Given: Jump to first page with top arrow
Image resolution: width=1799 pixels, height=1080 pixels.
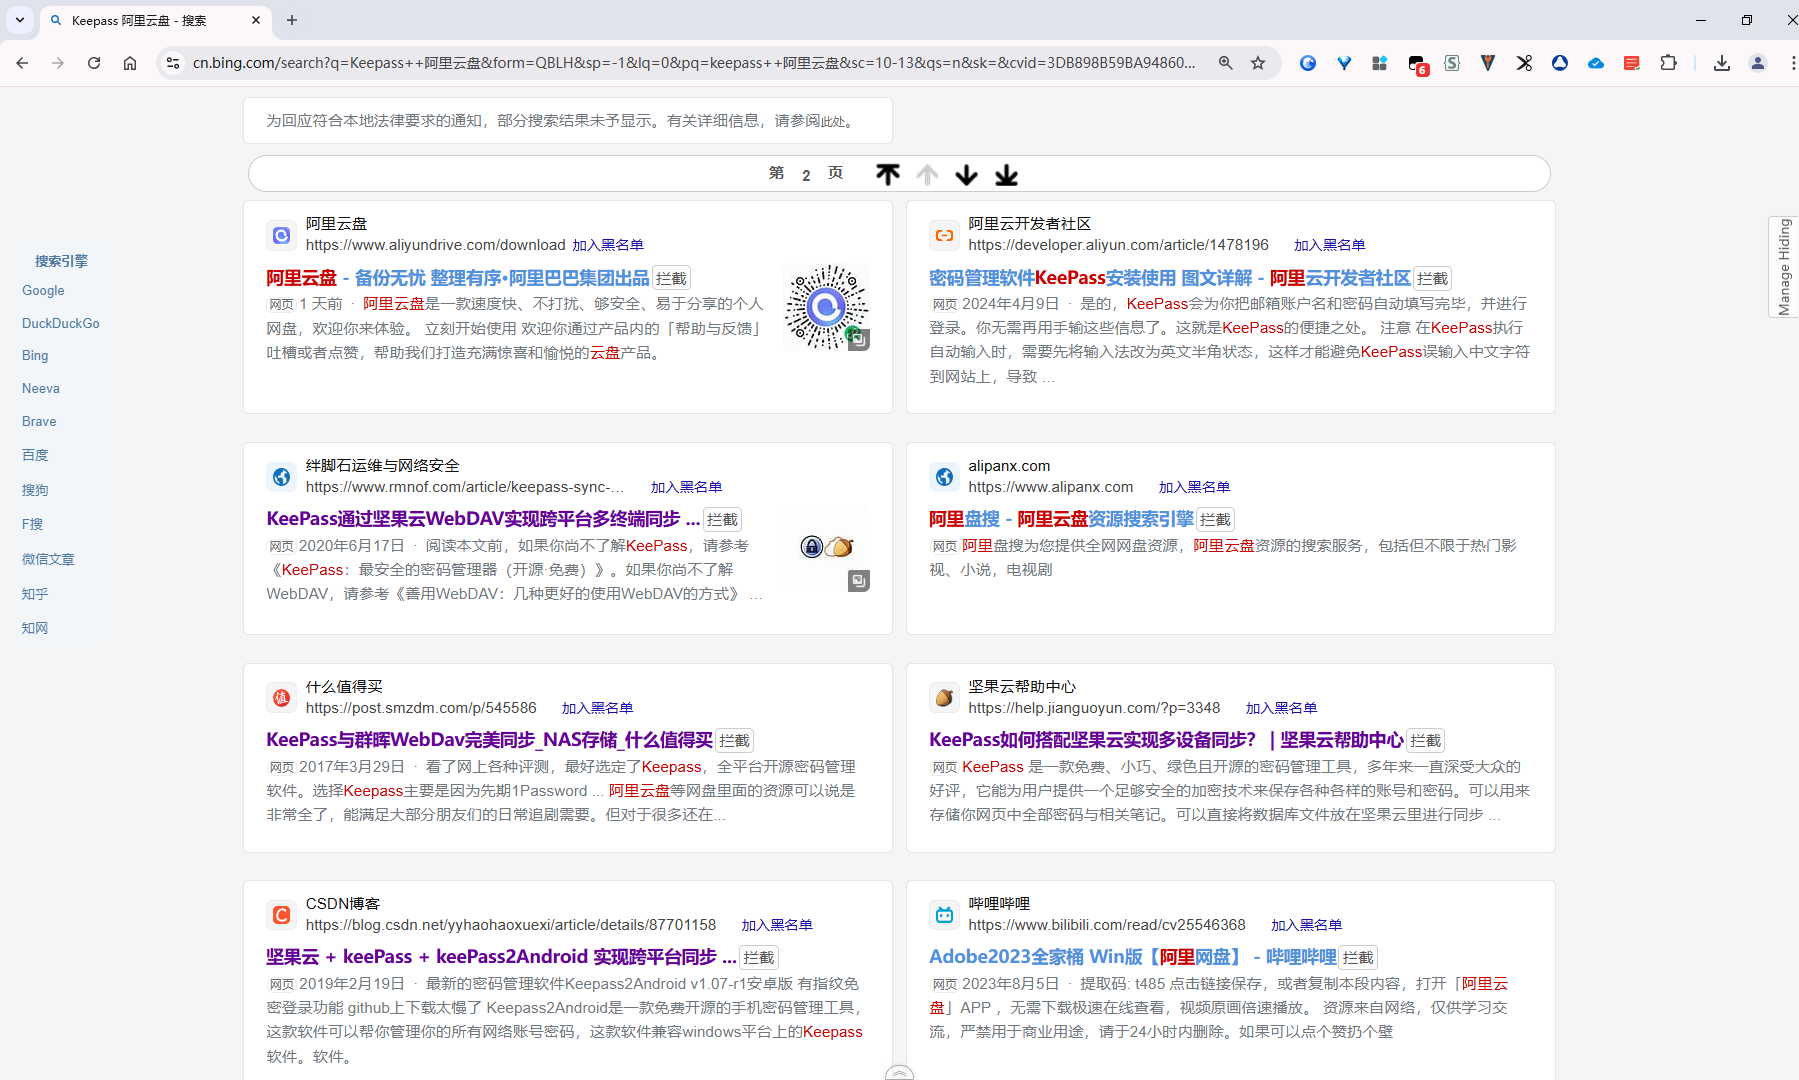Looking at the screenshot, I should coord(888,175).
